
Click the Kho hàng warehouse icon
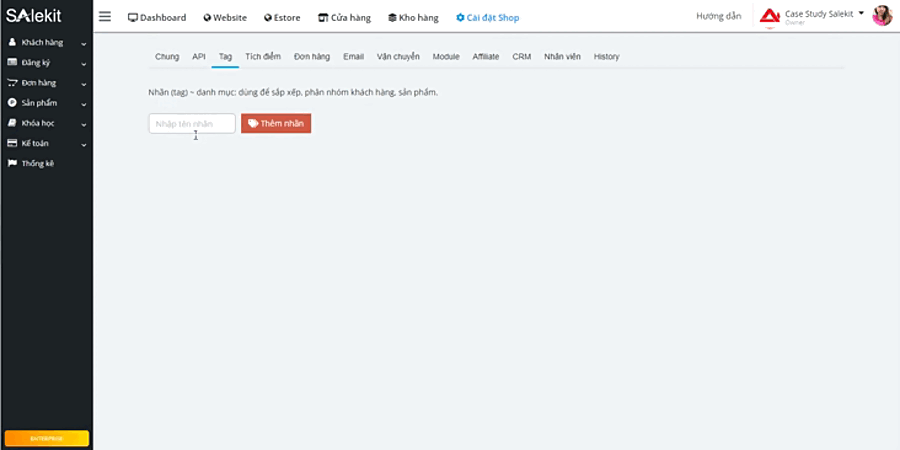(393, 18)
